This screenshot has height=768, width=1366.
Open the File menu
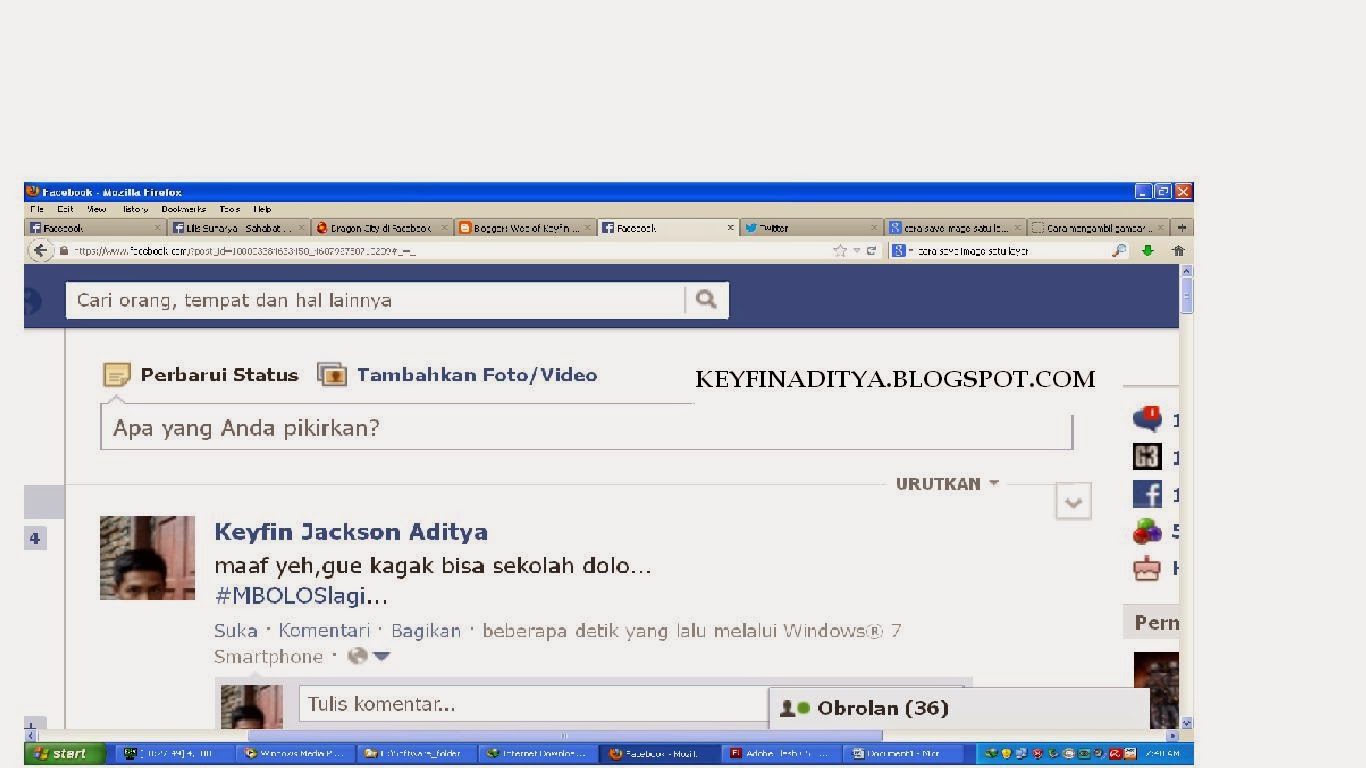pyautogui.click(x=37, y=210)
